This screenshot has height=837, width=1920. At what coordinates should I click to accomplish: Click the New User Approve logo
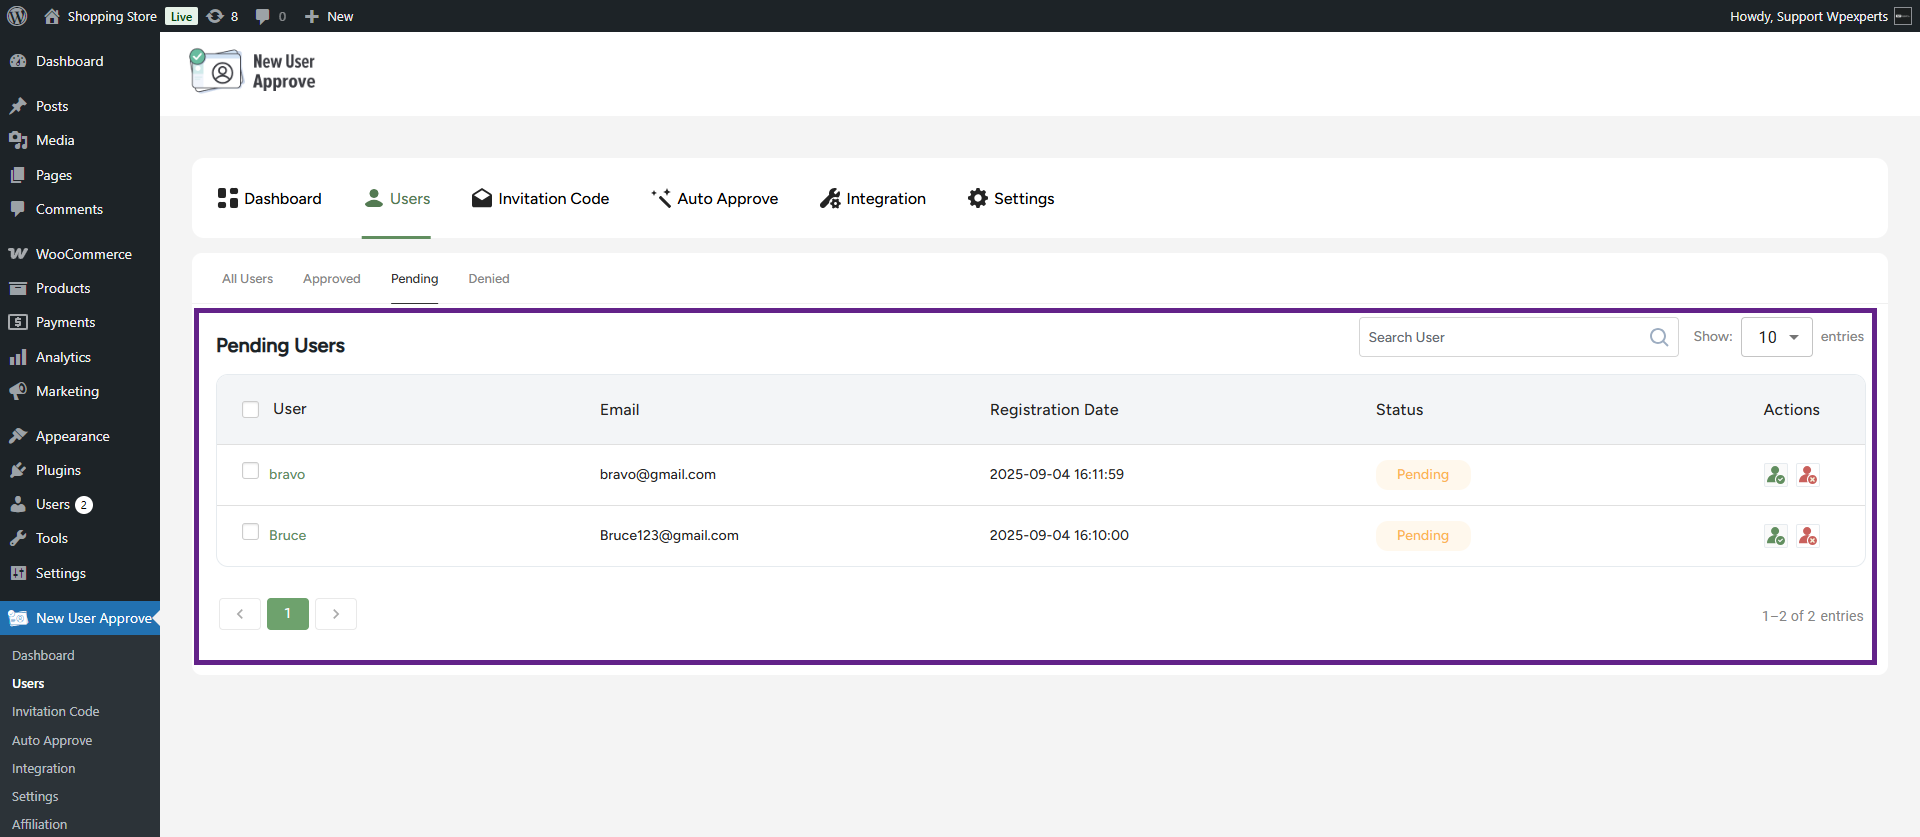click(253, 72)
